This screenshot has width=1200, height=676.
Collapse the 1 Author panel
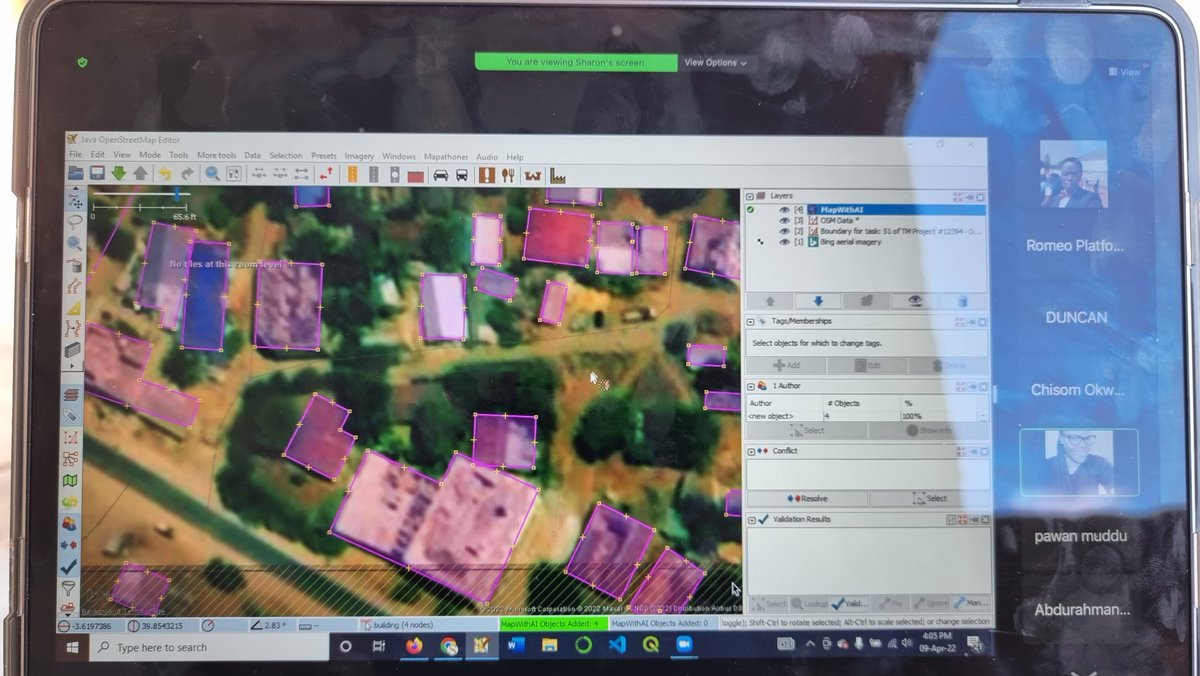[751, 386]
